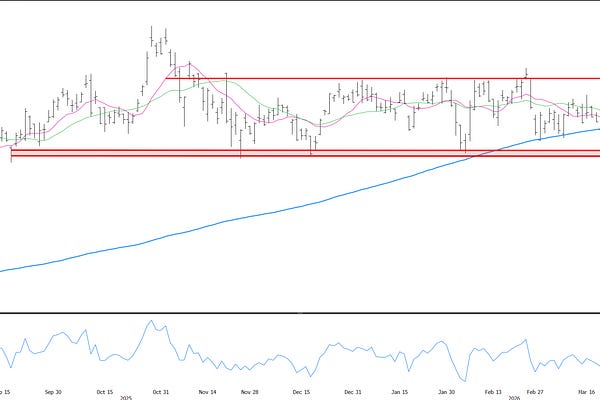This screenshot has width=600, height=400.
Task: Select the upper red horizontal resistance line
Action: point(383,79)
